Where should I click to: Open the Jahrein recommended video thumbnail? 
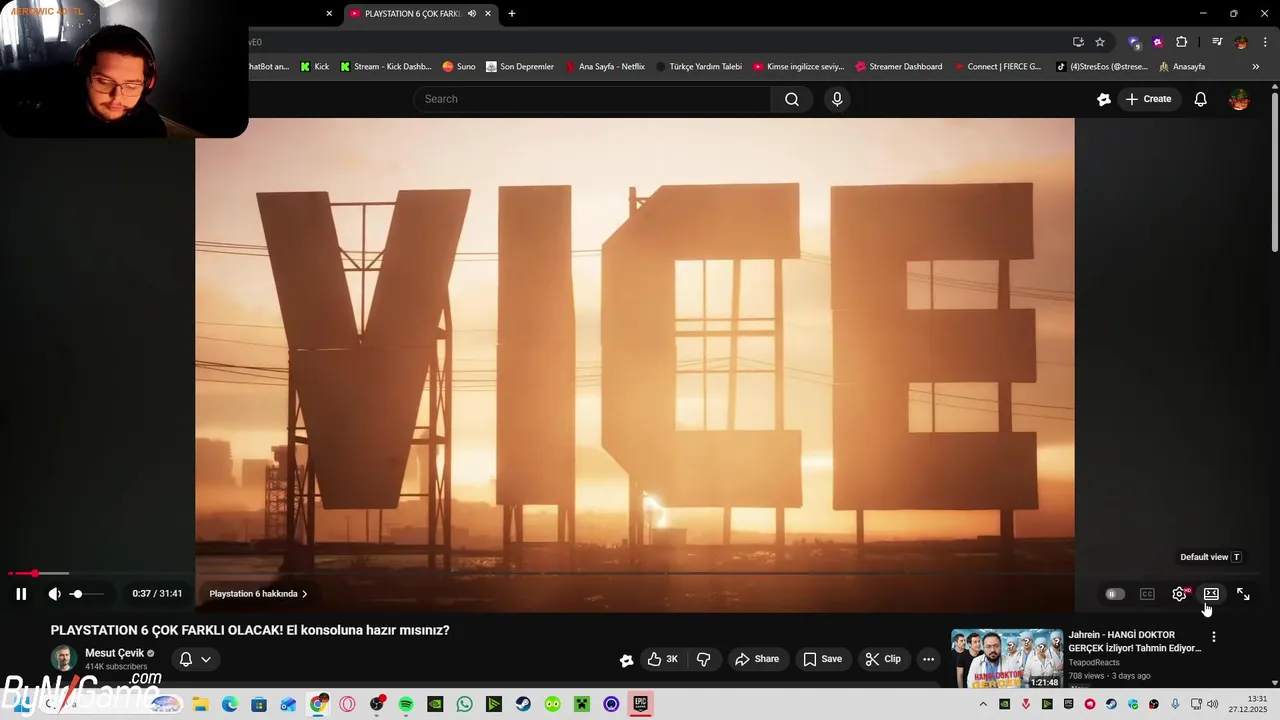tap(1006, 658)
